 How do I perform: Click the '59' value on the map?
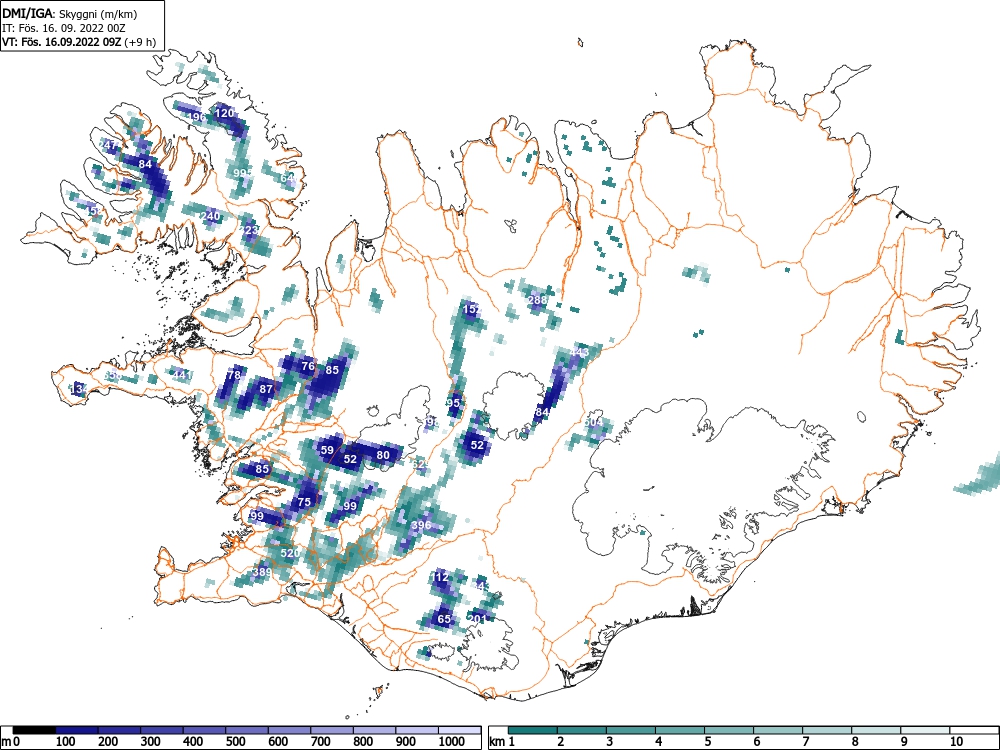pyautogui.click(x=327, y=450)
